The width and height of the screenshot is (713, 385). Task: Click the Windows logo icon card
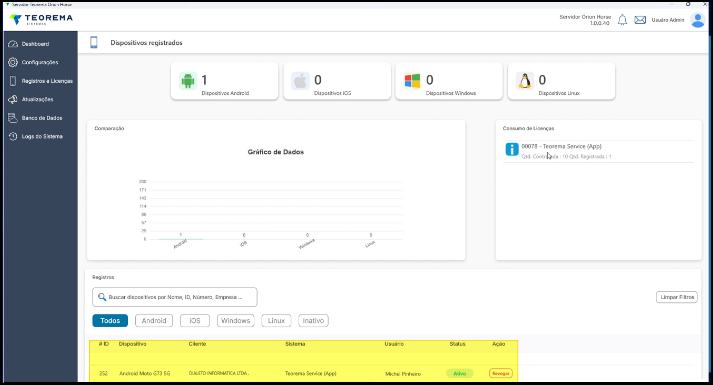412,81
